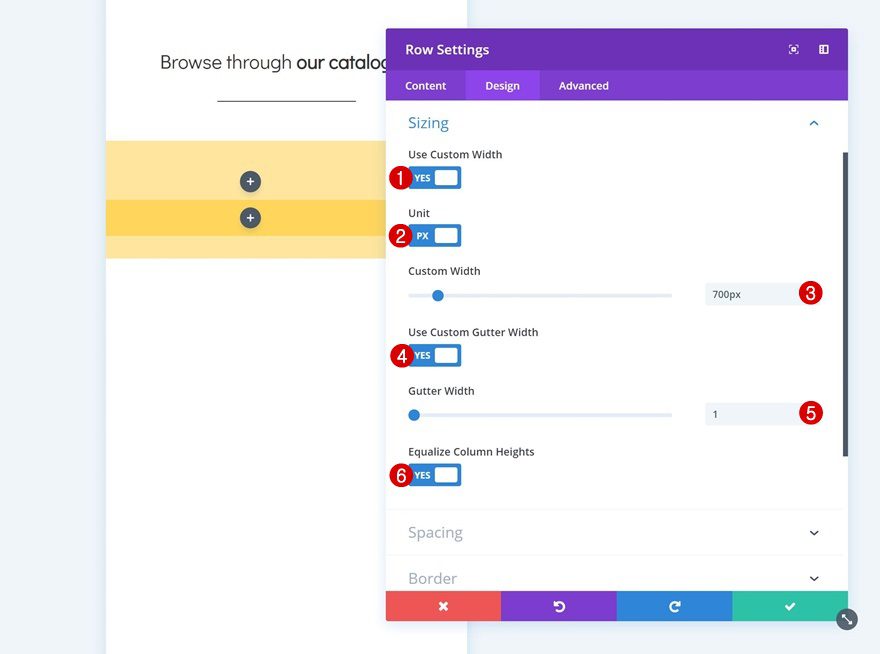880x654 pixels.
Task: Switch the Unit toggle from PX
Action: pyautogui.click(x=434, y=235)
